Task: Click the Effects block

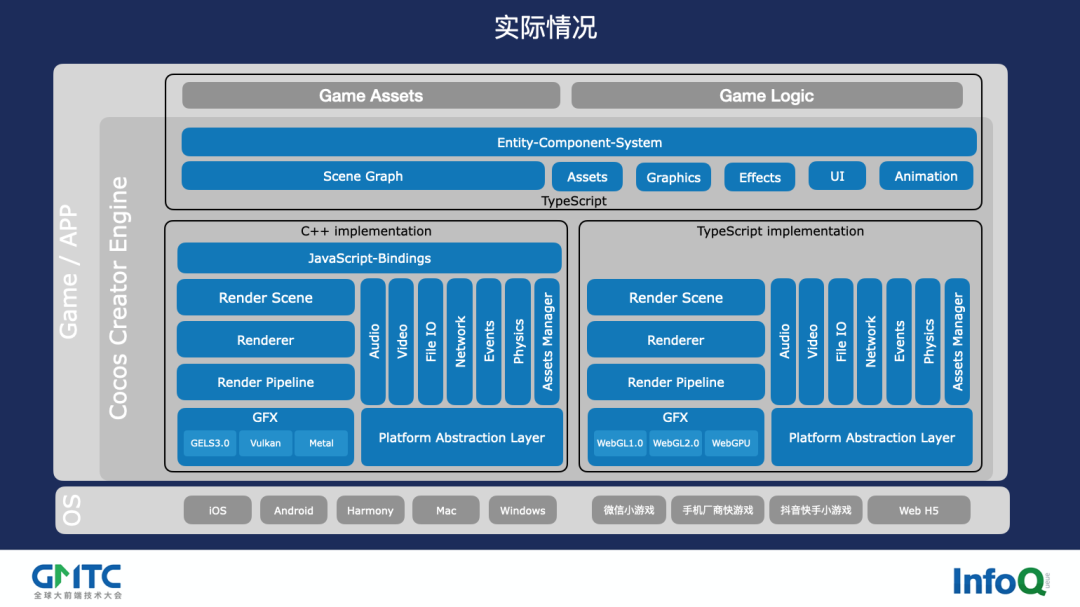Action: pos(760,177)
